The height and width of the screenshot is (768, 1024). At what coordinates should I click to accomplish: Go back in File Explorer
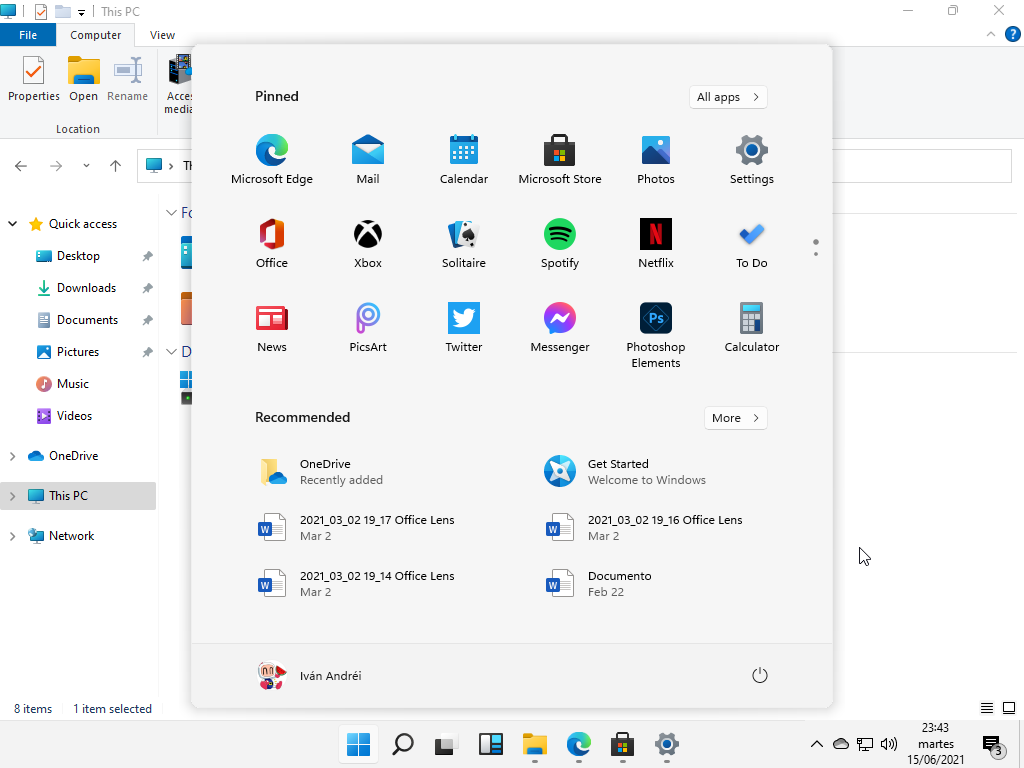[21, 166]
